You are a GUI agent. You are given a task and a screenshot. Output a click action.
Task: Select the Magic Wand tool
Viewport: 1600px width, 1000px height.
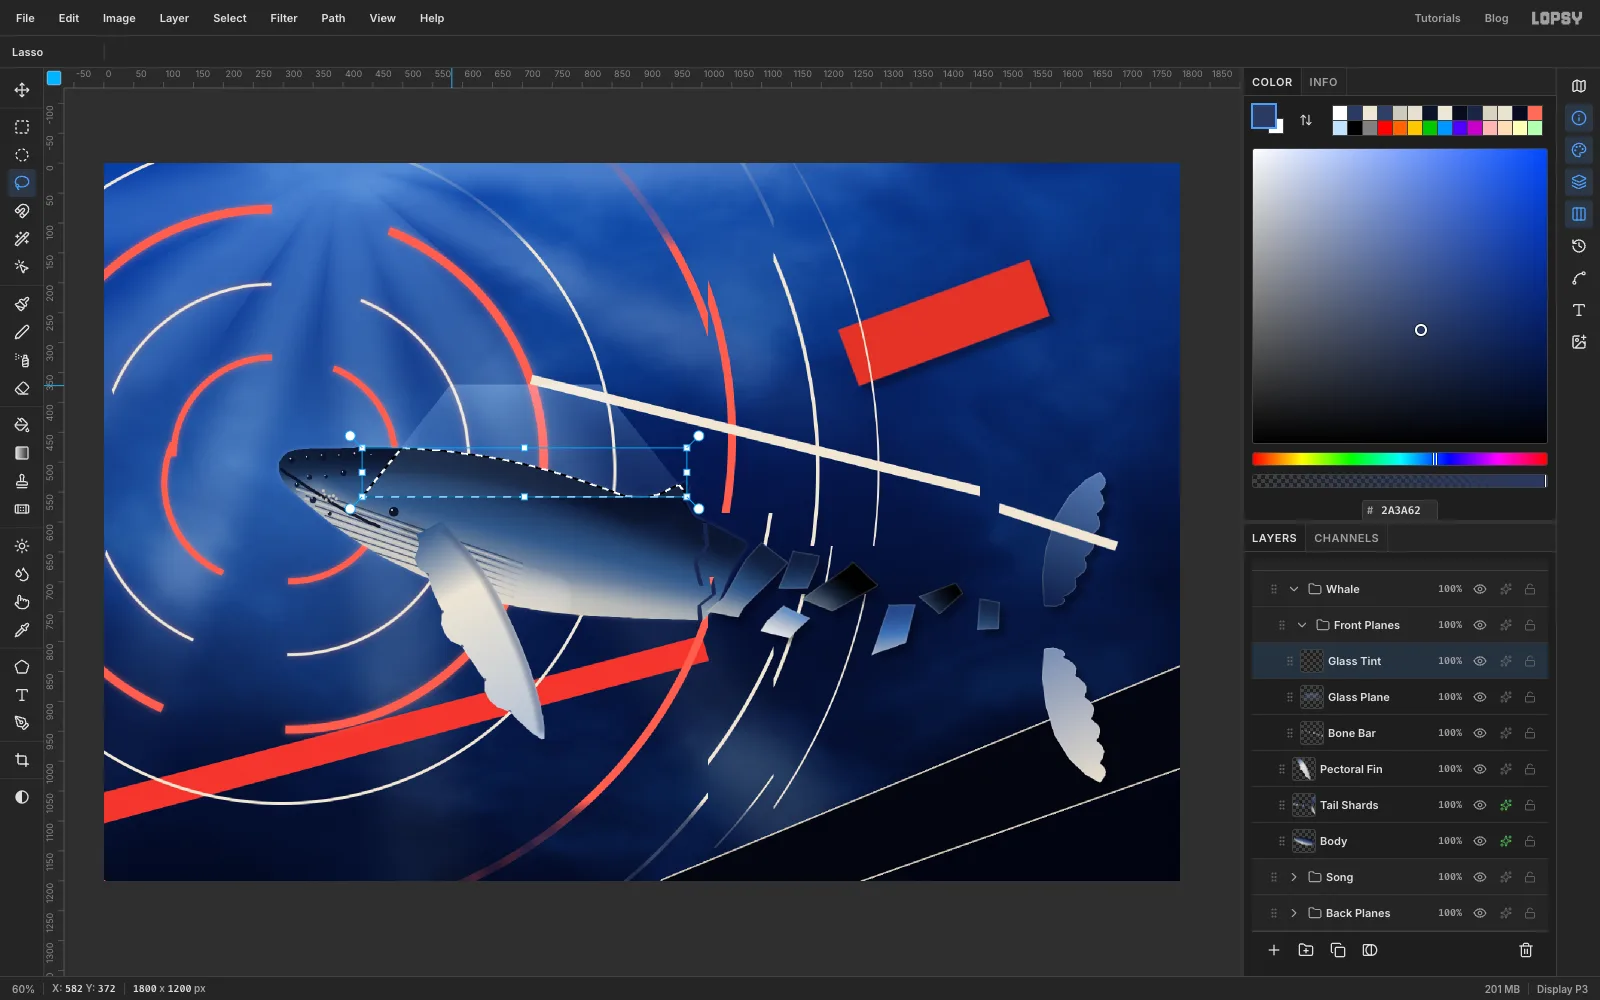[22, 239]
